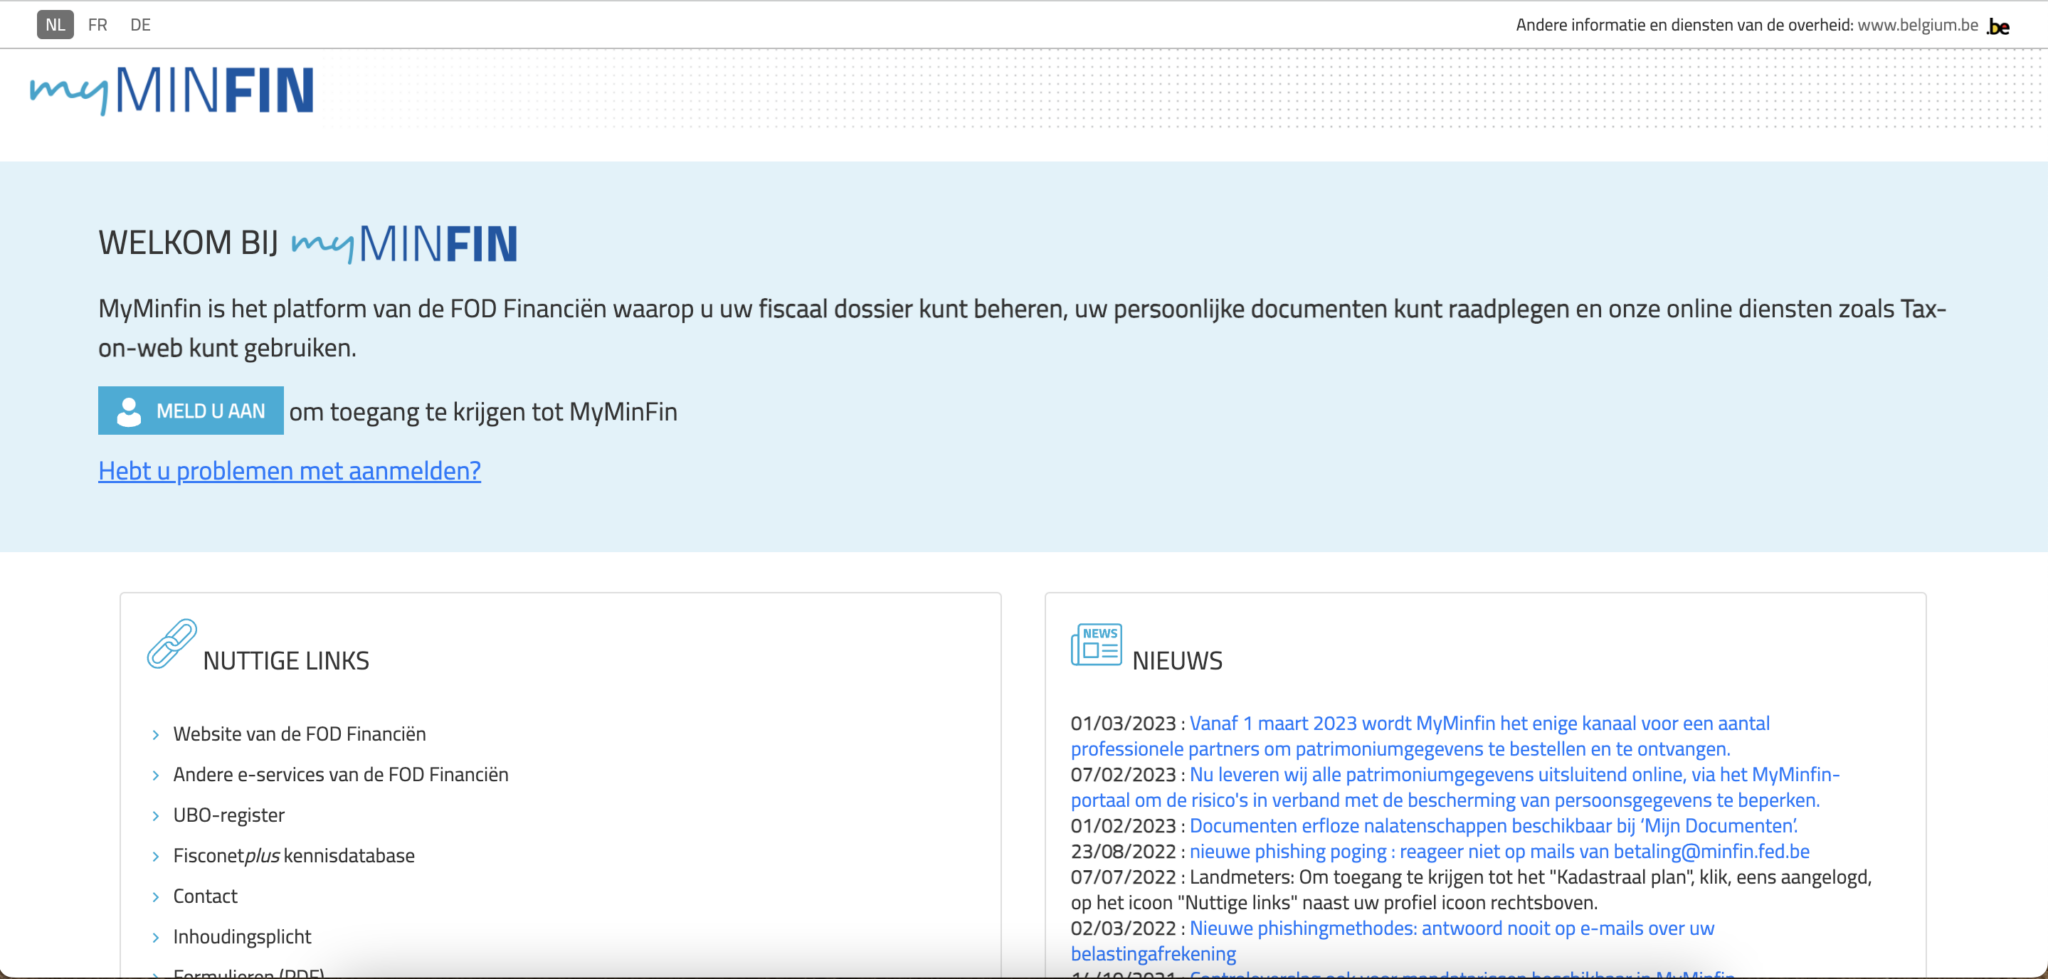Click the date 01/02/2023 in news
Image resolution: width=2048 pixels, height=979 pixels.
click(x=1123, y=826)
